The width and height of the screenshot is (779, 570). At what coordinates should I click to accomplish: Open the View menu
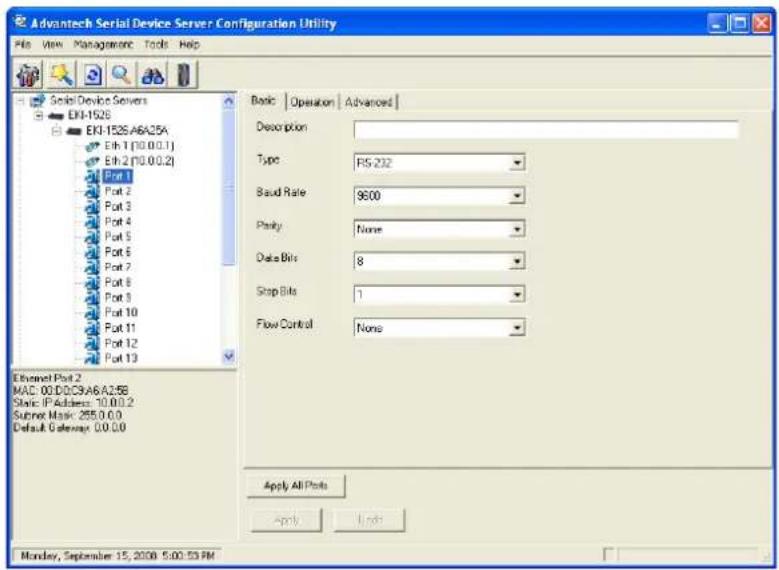53,45
